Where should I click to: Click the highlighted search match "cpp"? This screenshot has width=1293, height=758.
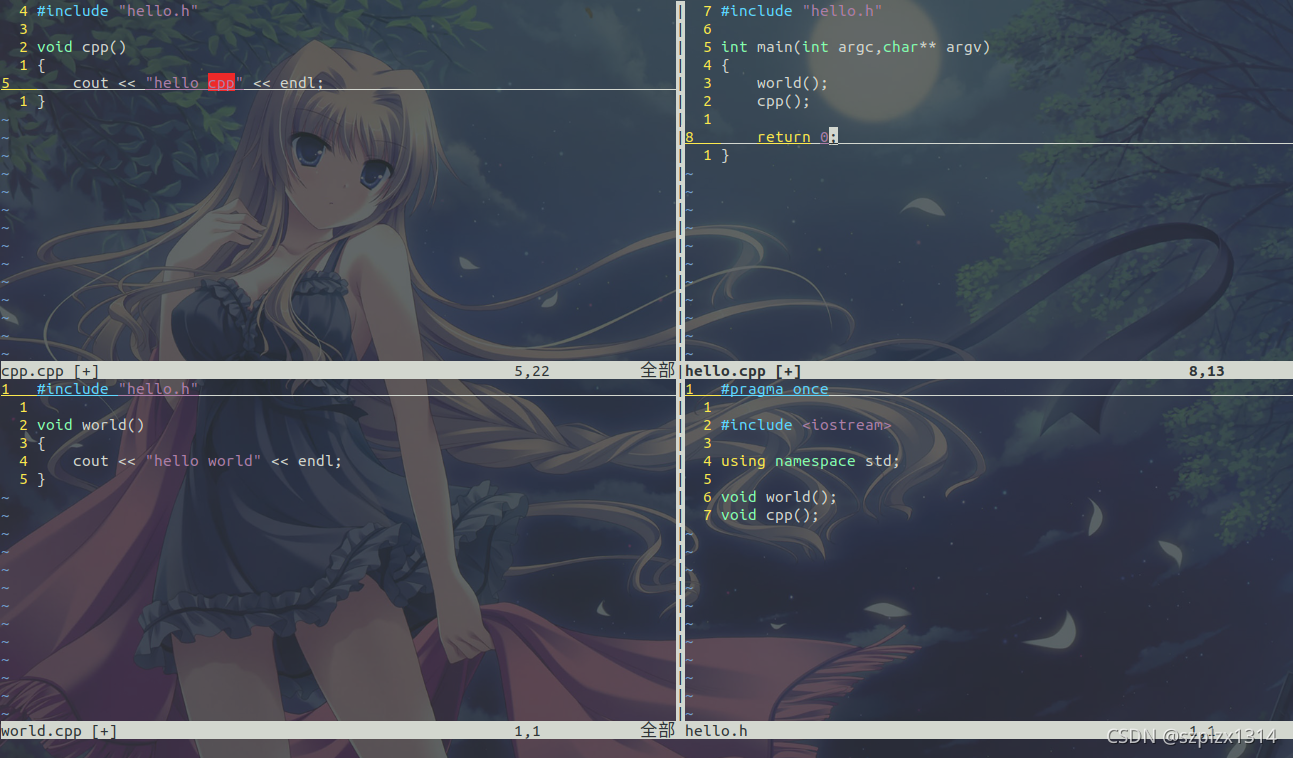click(x=221, y=82)
